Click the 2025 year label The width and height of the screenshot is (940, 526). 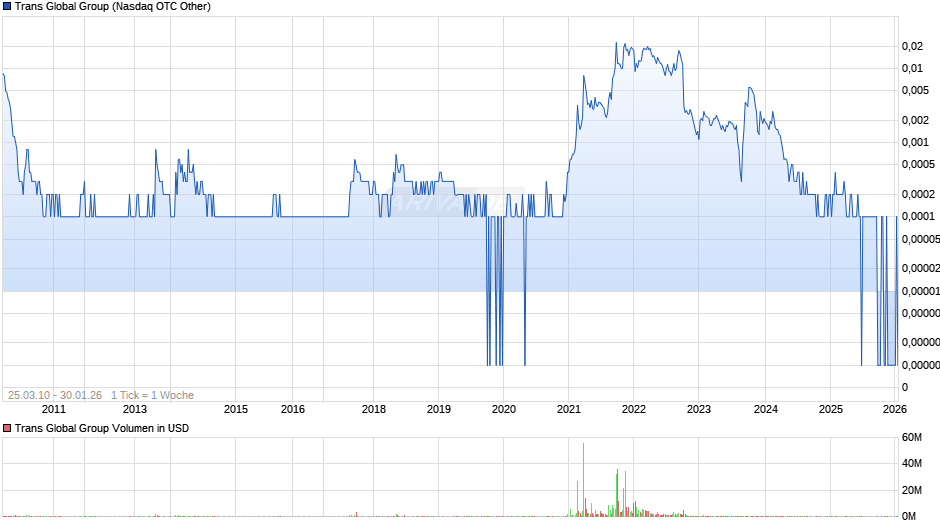[x=830, y=409]
